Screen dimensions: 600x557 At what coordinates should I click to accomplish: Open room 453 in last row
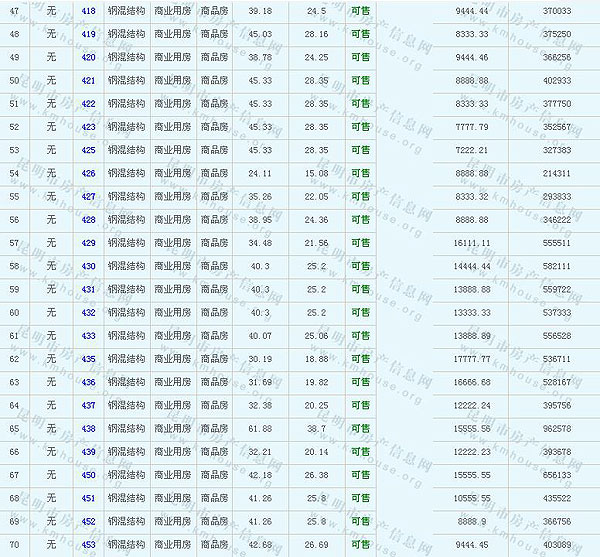tap(89, 545)
